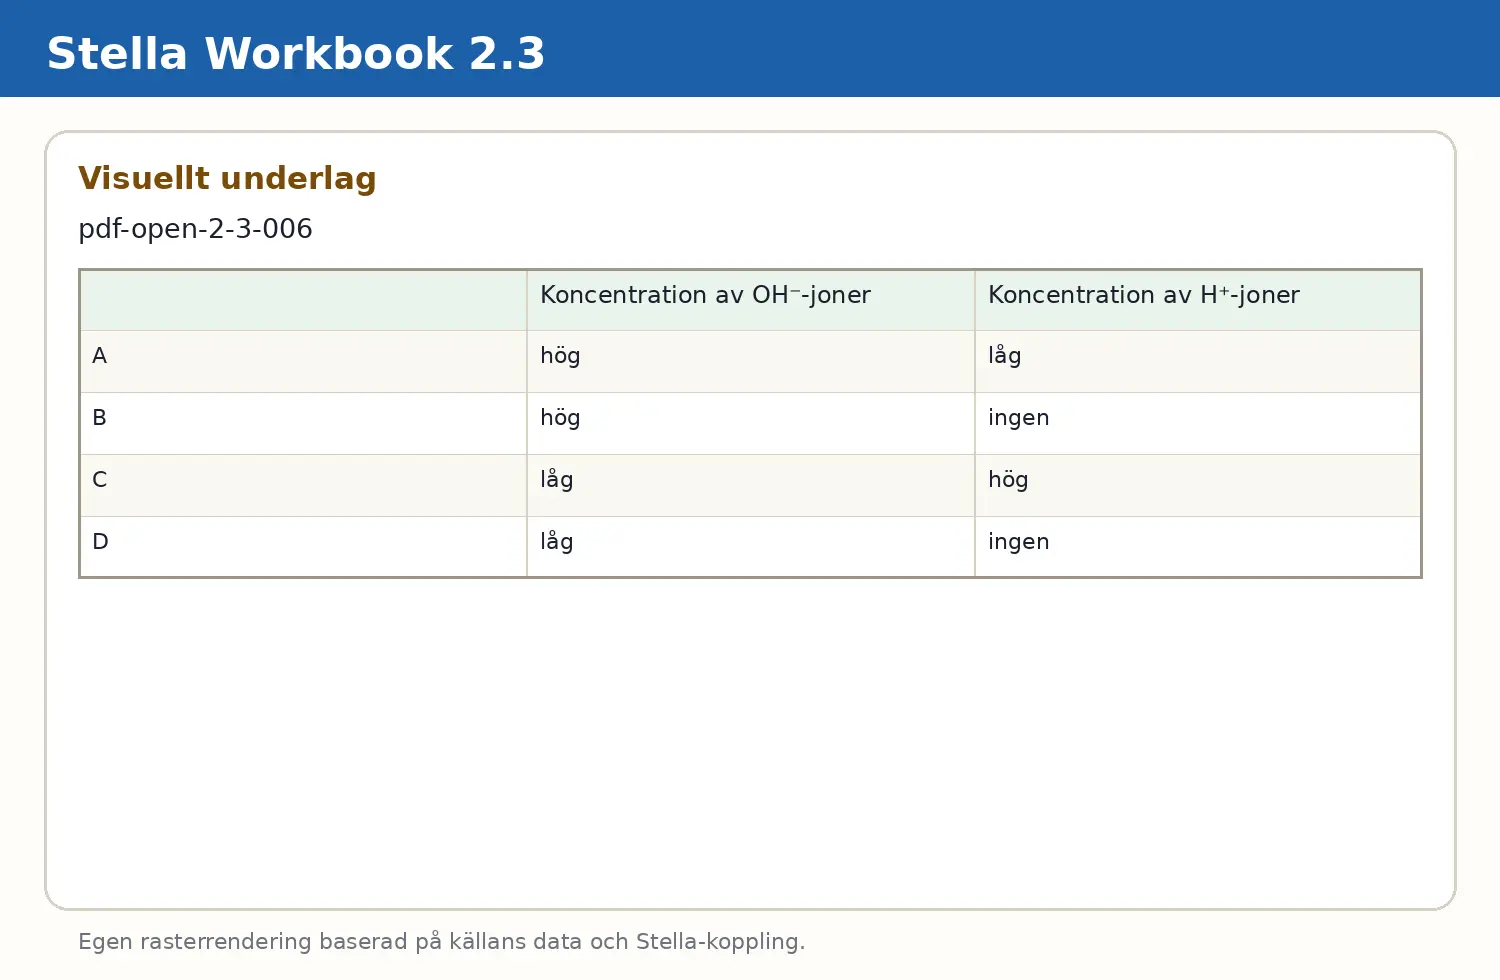The image size is (1500, 980).
Task: Click the H⁺ cell 'ingen' in row D
Action: [1198, 547]
